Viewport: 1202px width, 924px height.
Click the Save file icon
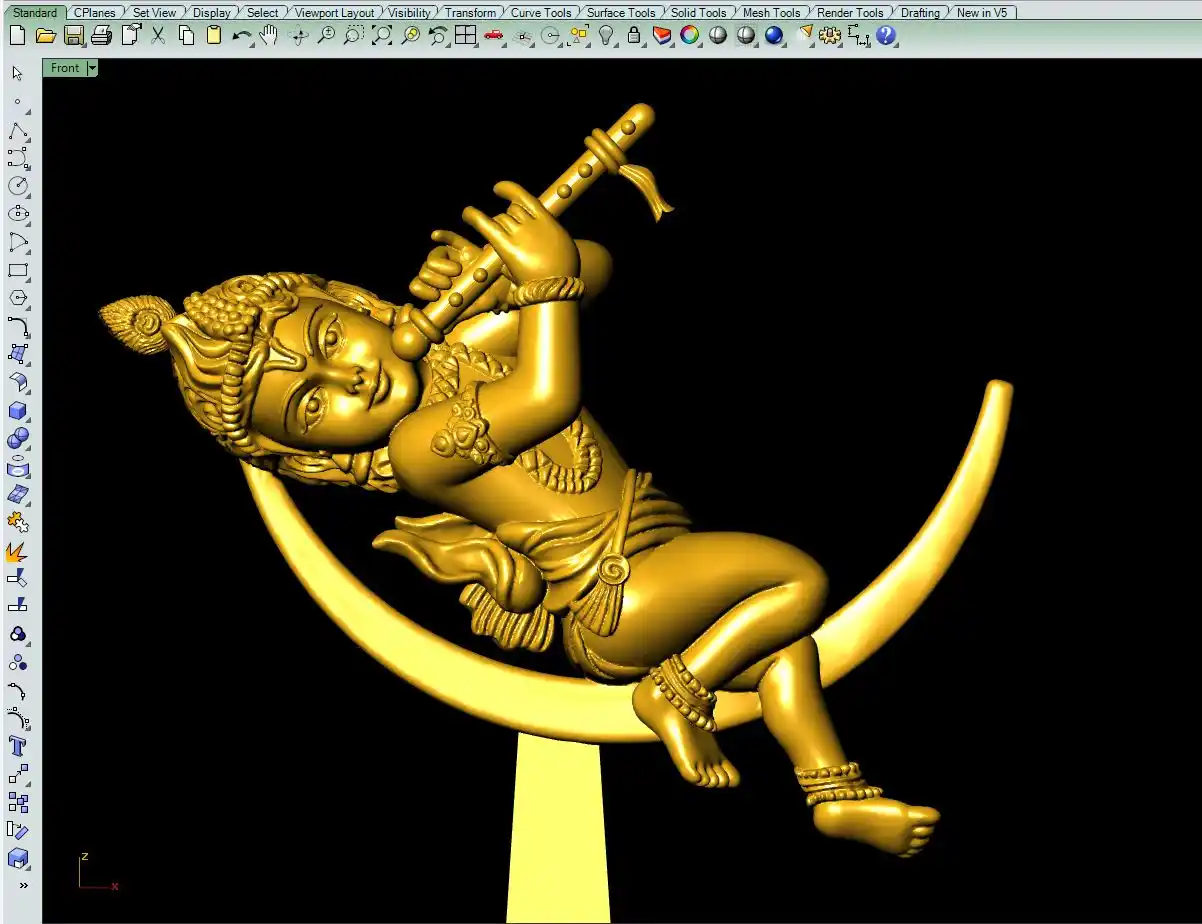(73, 36)
